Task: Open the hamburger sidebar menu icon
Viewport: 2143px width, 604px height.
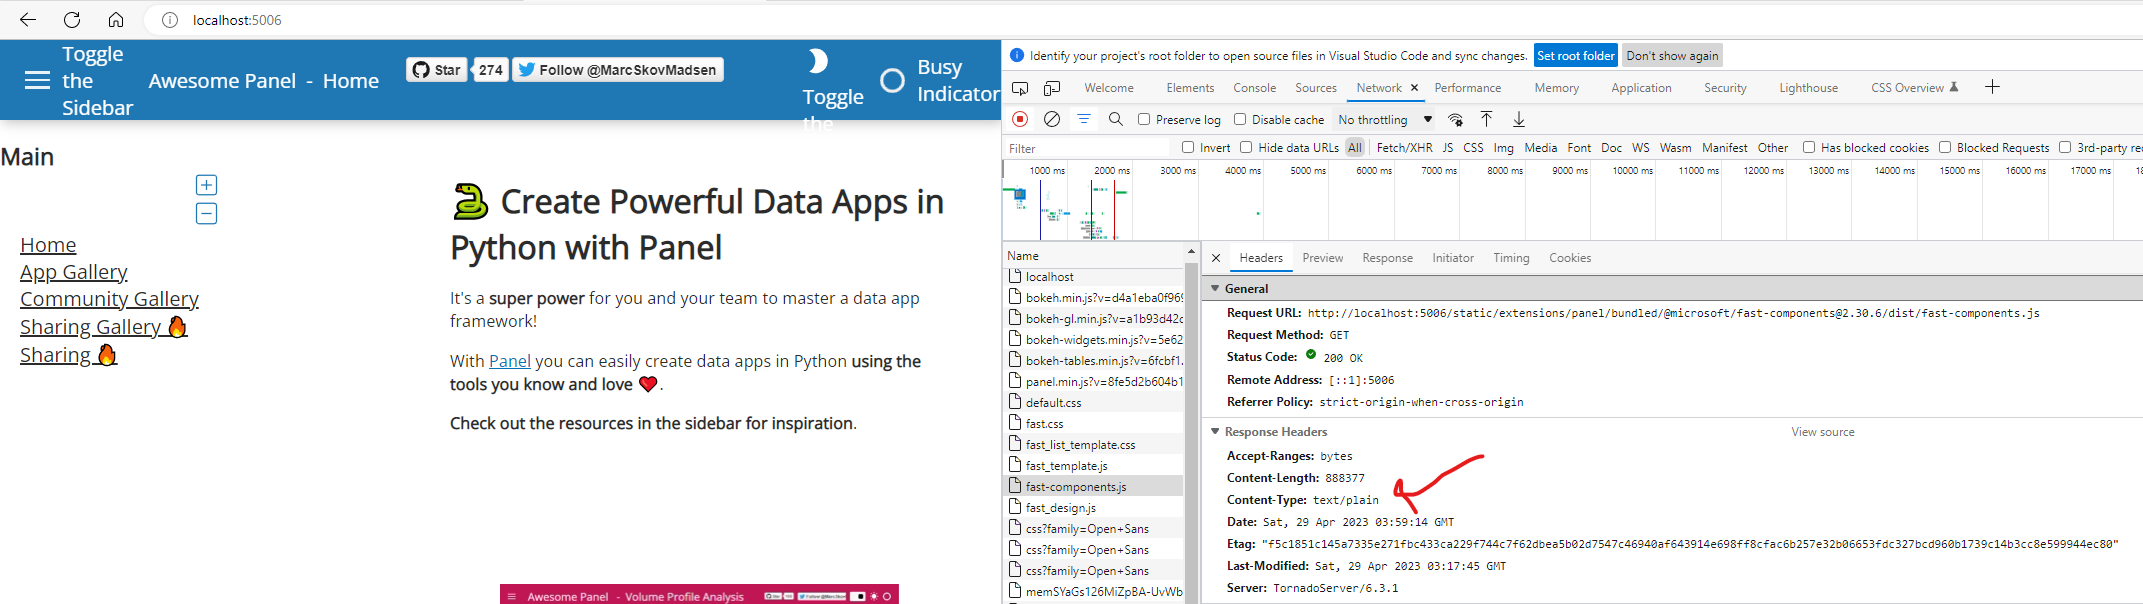Action: click(37, 80)
